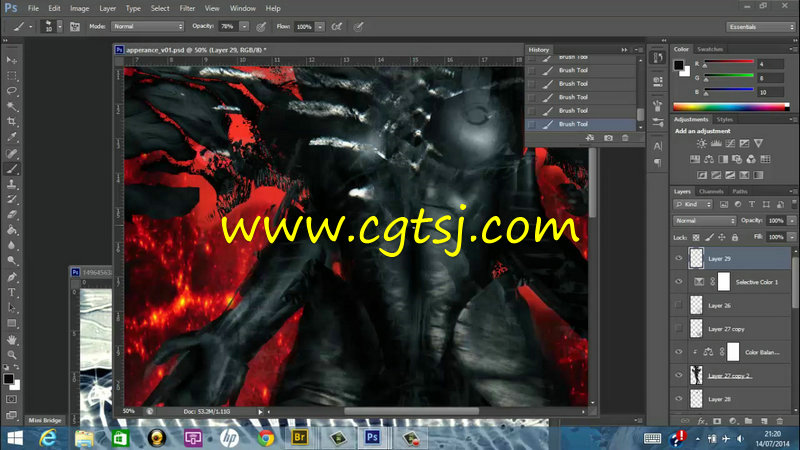This screenshot has width=800, height=450.
Task: Select the Horizontal Type tool
Action: [x=12, y=292]
